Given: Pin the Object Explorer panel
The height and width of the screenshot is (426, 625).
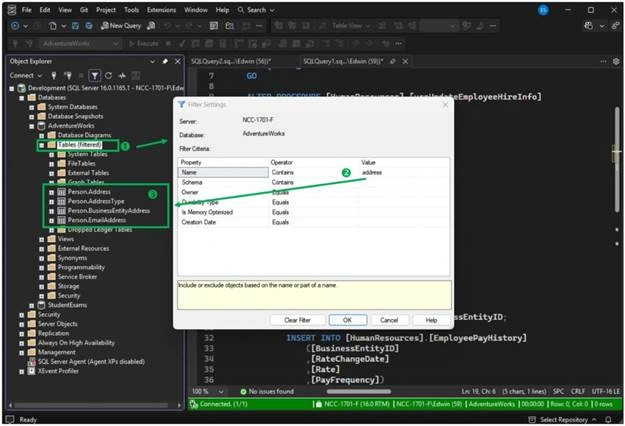Looking at the screenshot, I should click(165, 61).
